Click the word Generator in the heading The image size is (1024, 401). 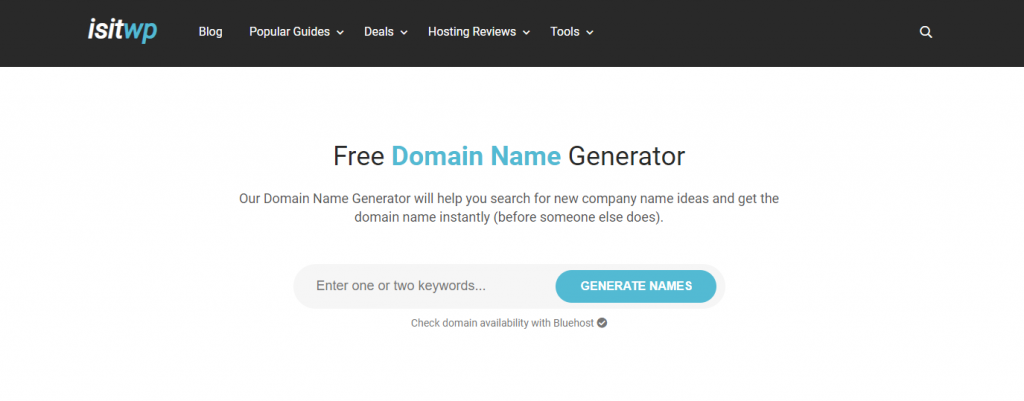click(626, 156)
